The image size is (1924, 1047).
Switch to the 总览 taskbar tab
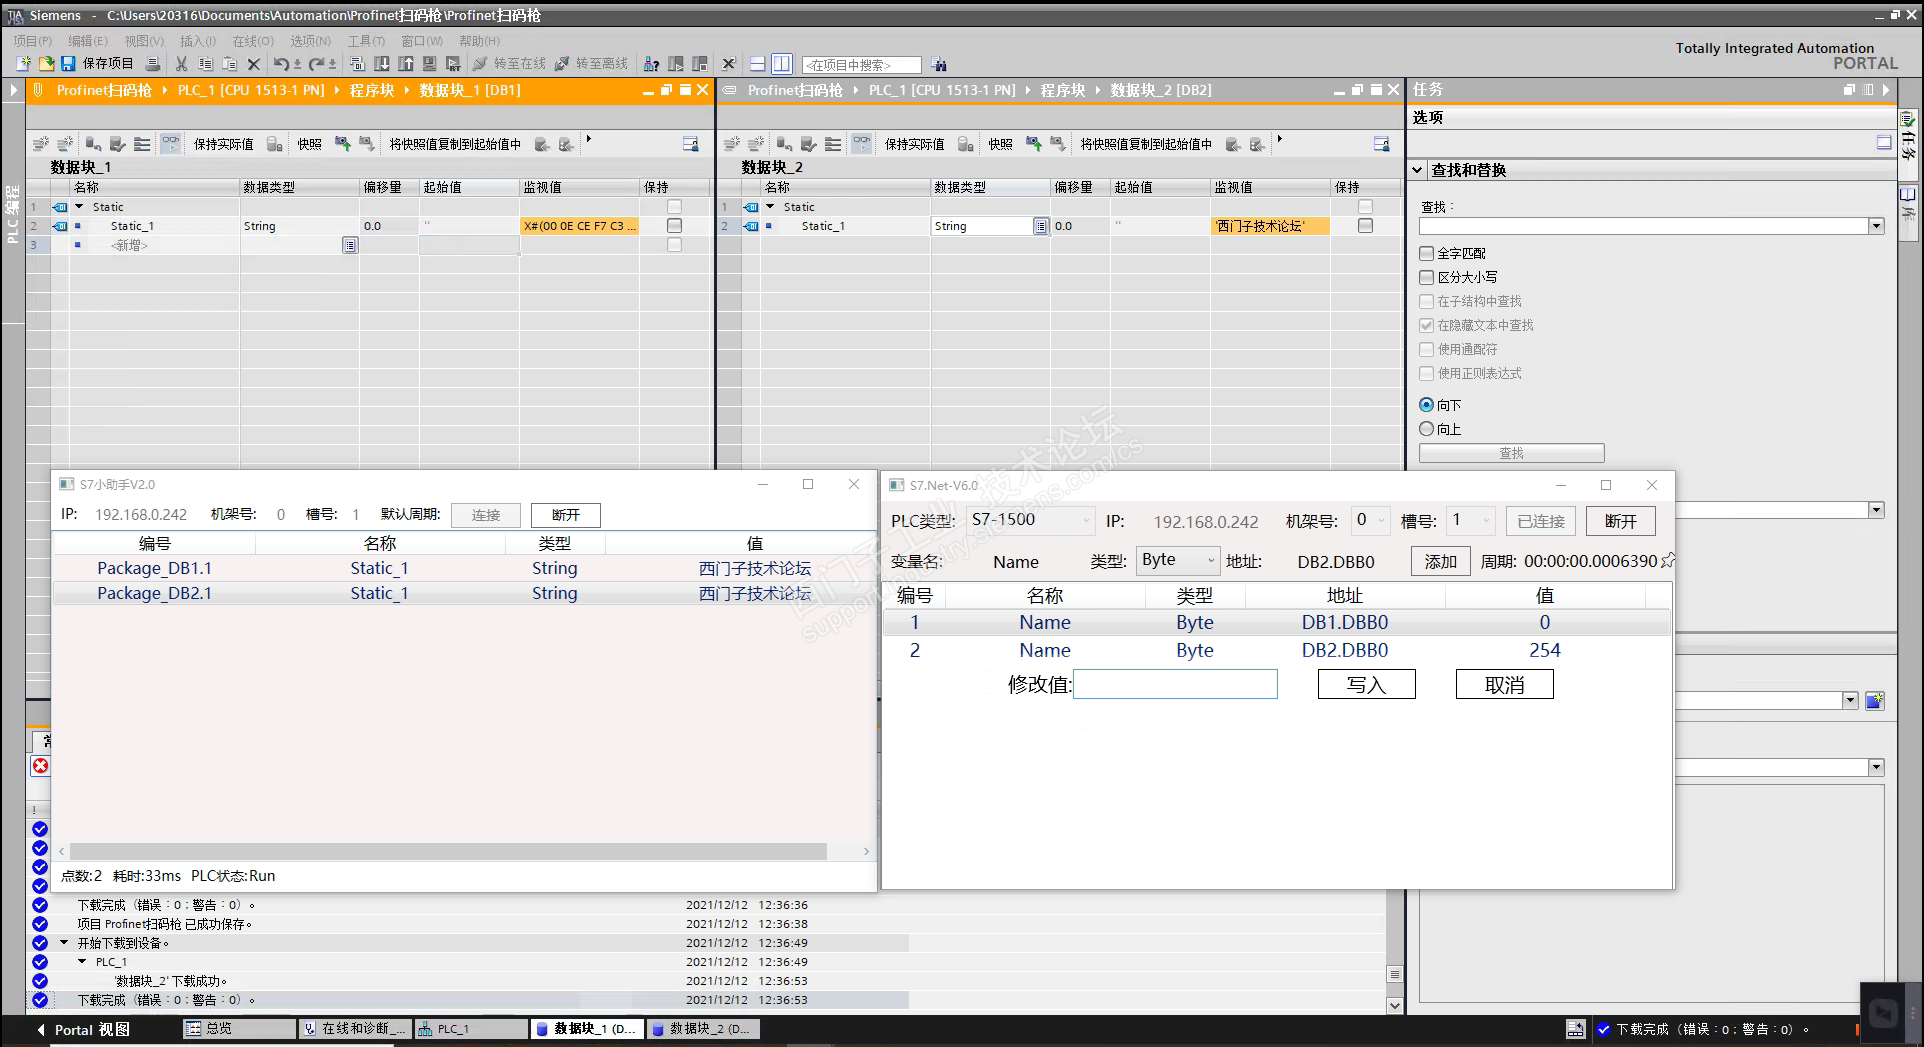[x=240, y=1029]
